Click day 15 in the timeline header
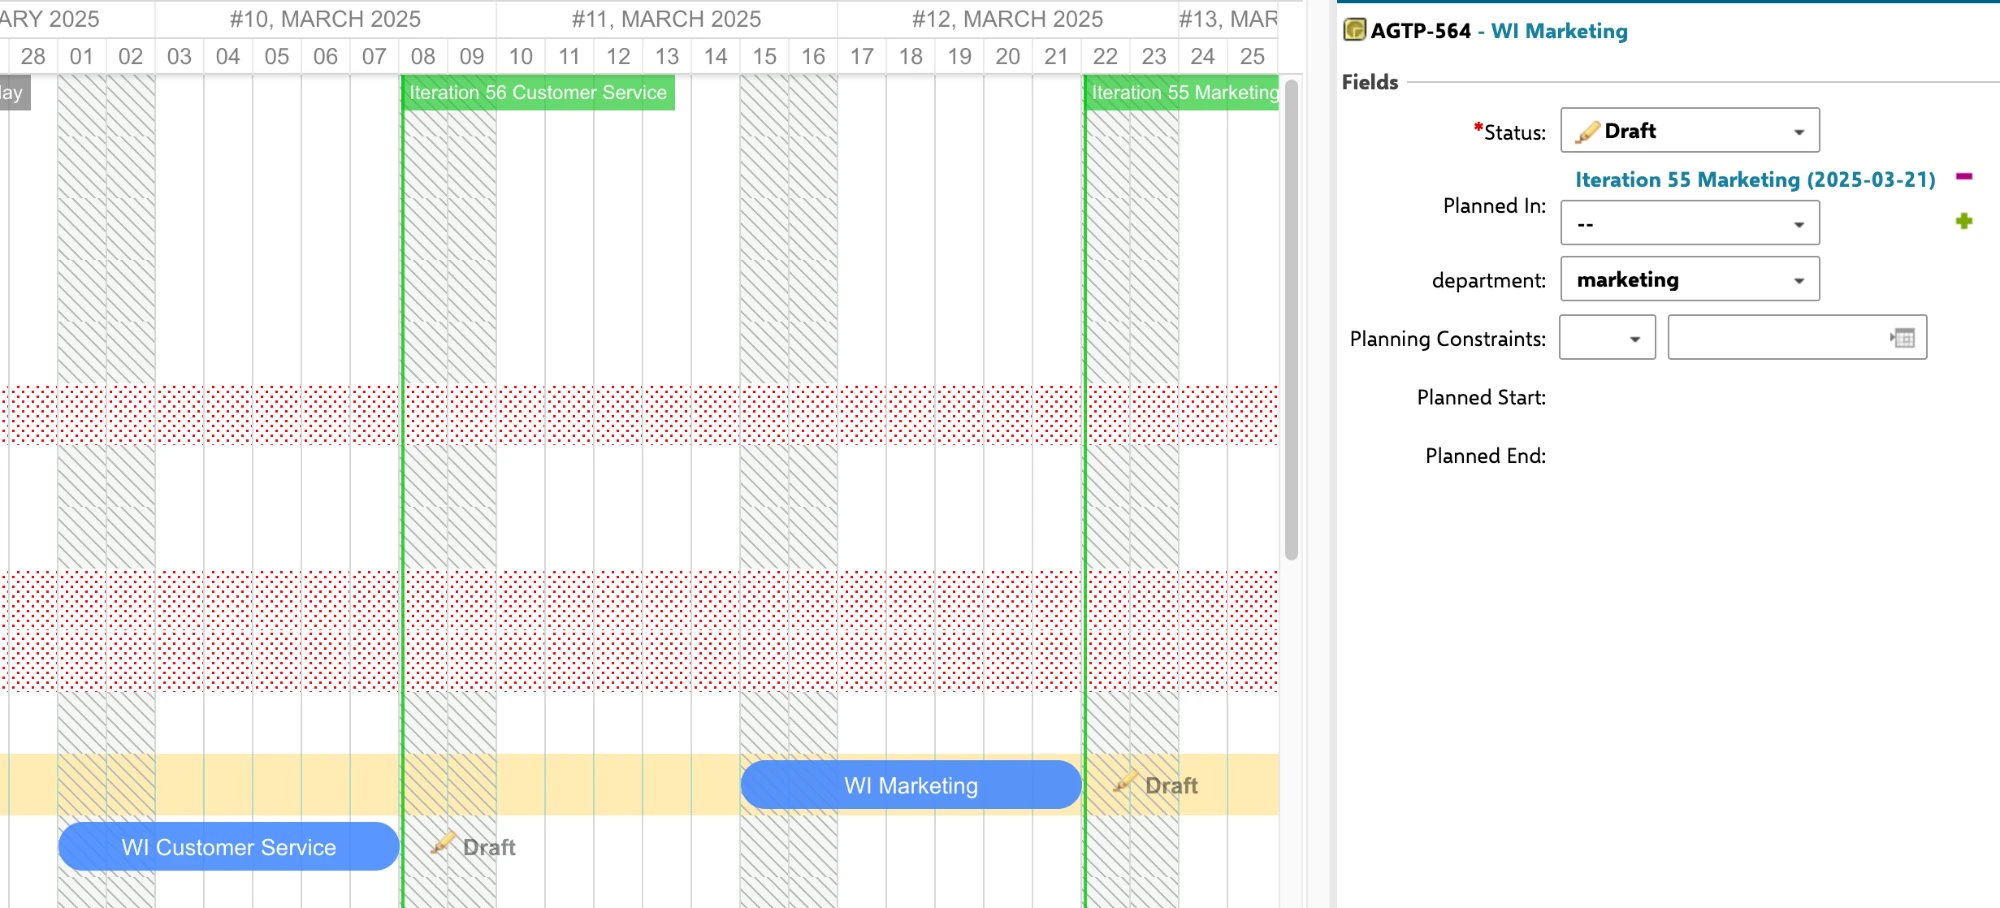The height and width of the screenshot is (908, 2000). (764, 56)
